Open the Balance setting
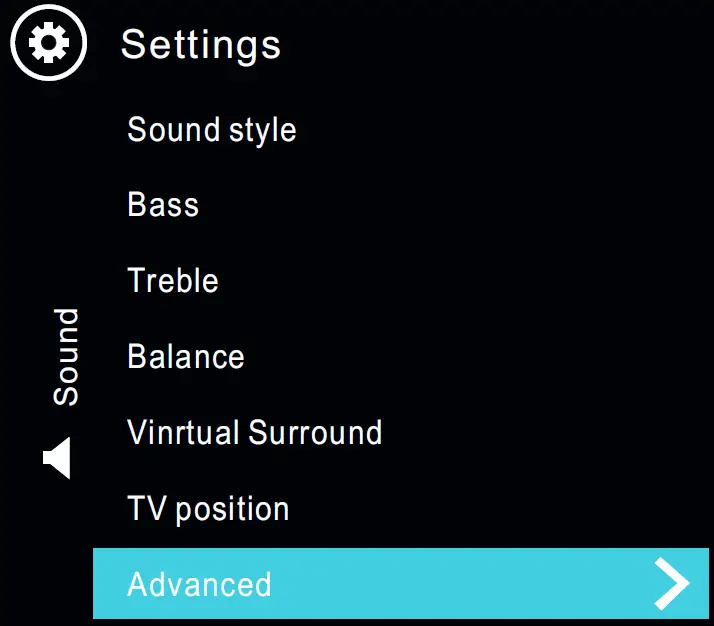The image size is (714, 626). point(186,357)
